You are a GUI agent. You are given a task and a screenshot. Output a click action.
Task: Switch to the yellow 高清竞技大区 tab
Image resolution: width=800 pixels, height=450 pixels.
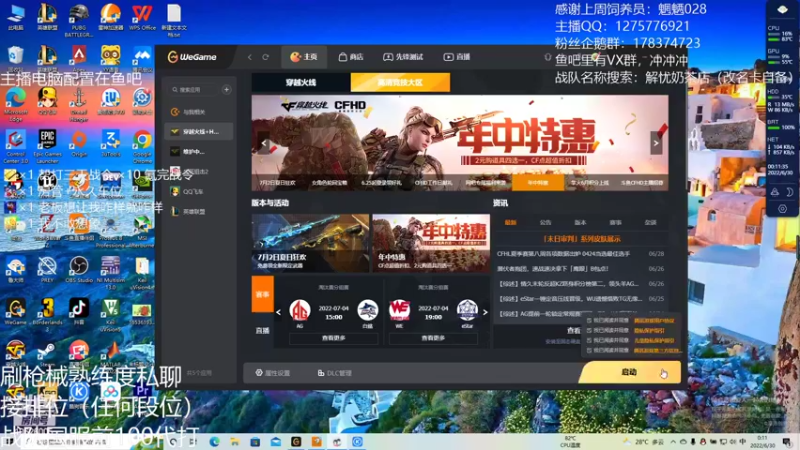[400, 82]
